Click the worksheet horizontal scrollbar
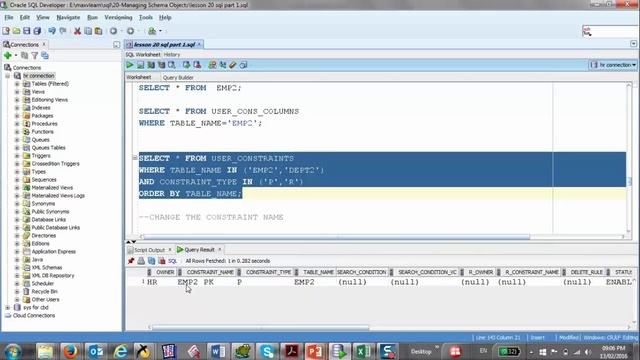 [336, 237]
